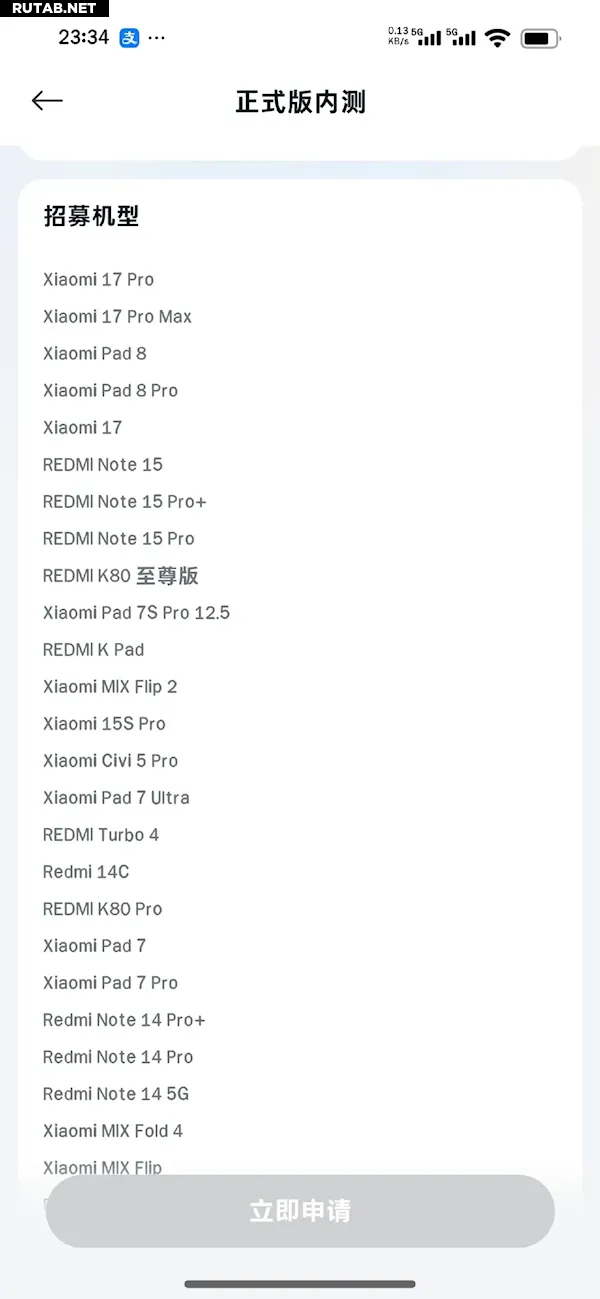This screenshot has width=600, height=1299.
Task: Tap Xiaomi MIX Fold 4 entry
Action: click(x=113, y=1131)
